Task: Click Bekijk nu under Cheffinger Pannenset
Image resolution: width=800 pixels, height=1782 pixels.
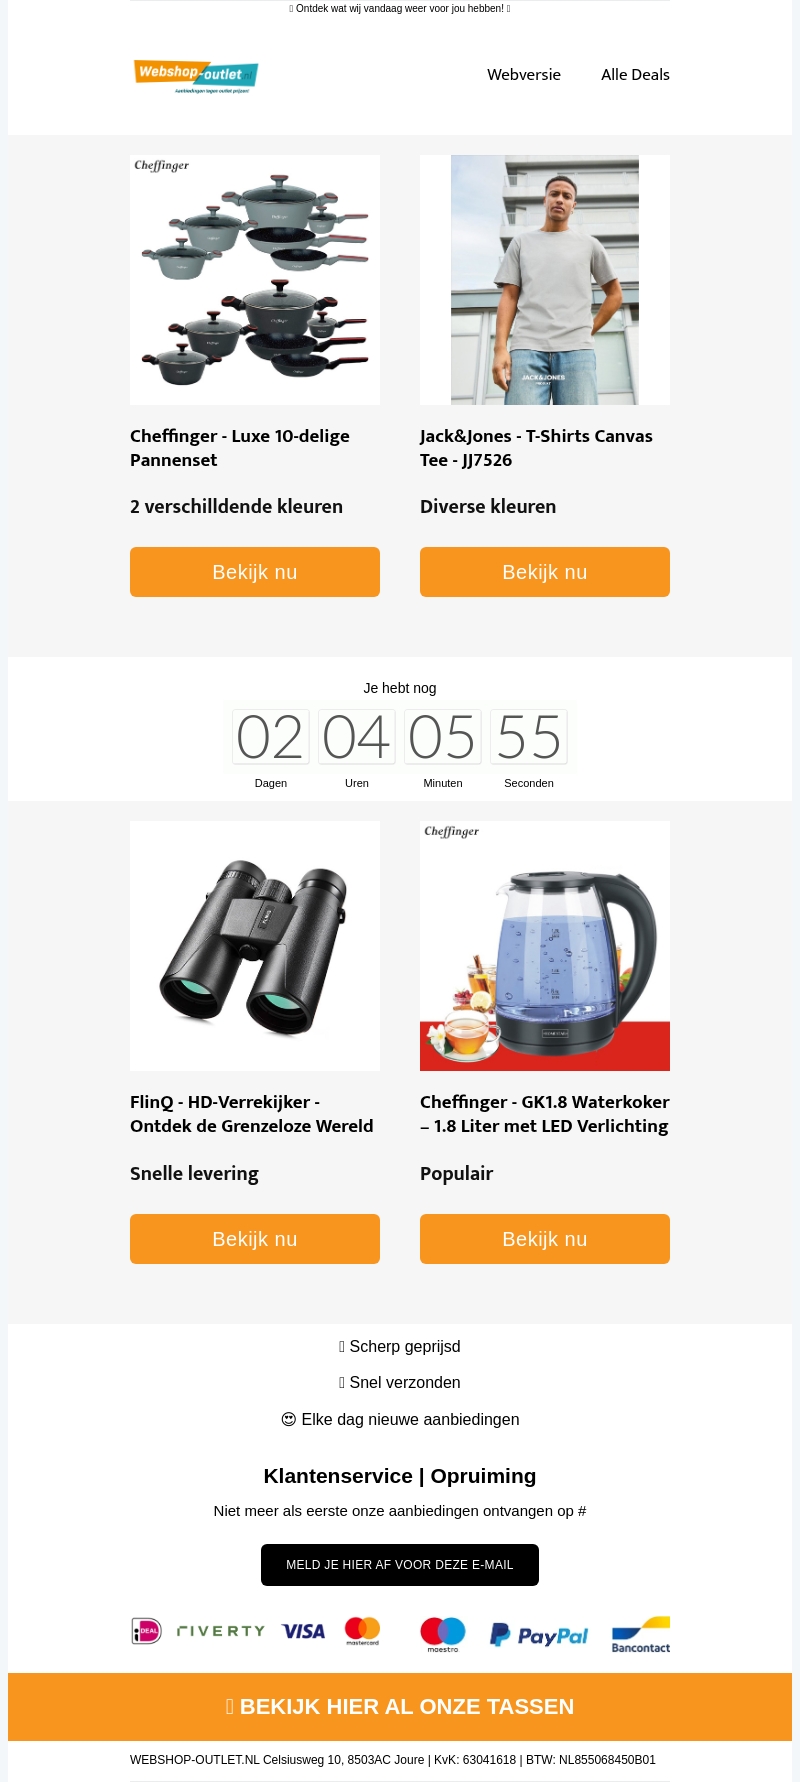Action: pyautogui.click(x=255, y=572)
